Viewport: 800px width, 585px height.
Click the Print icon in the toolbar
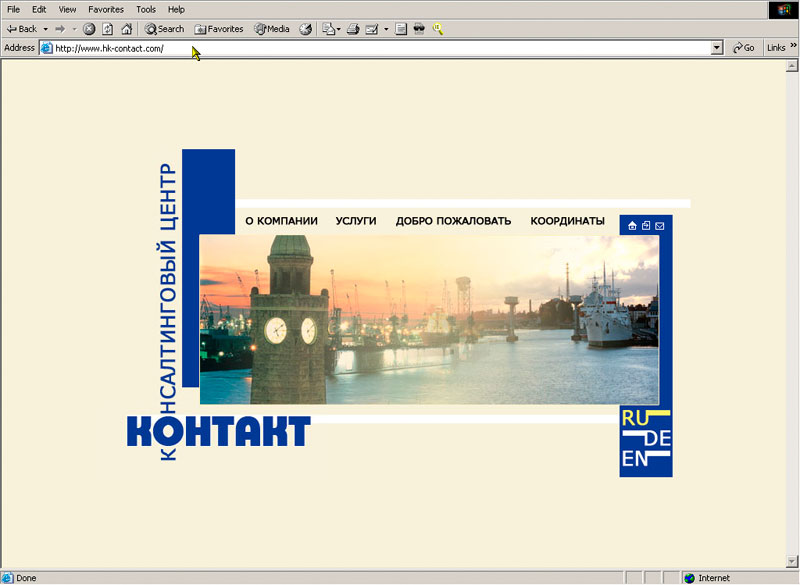(353, 28)
